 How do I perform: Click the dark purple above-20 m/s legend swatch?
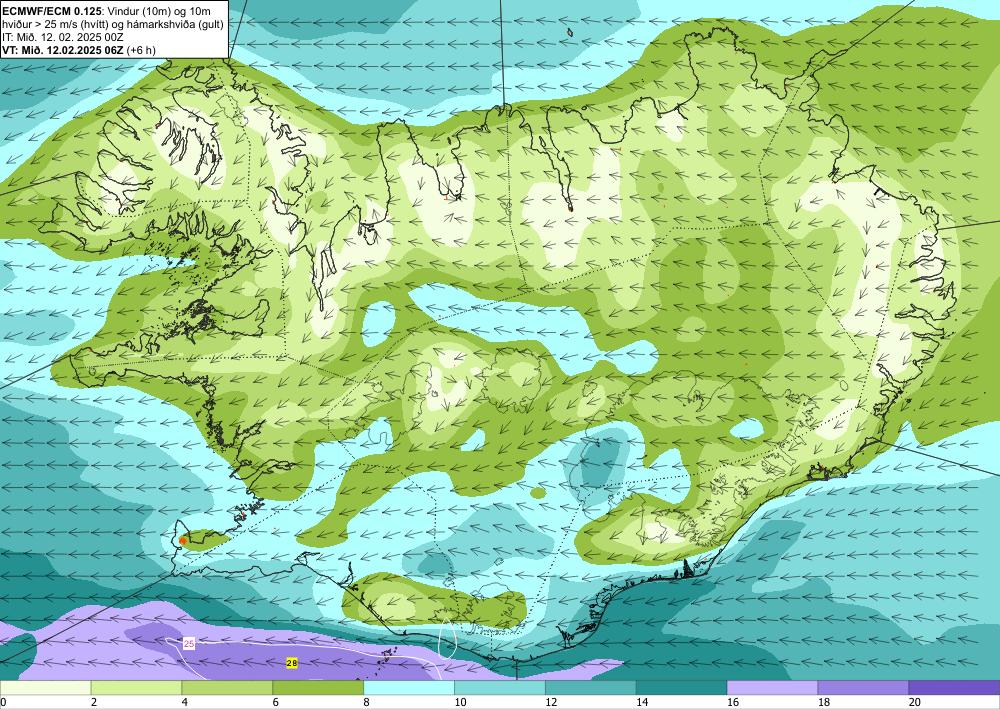pyautogui.click(x=954, y=687)
